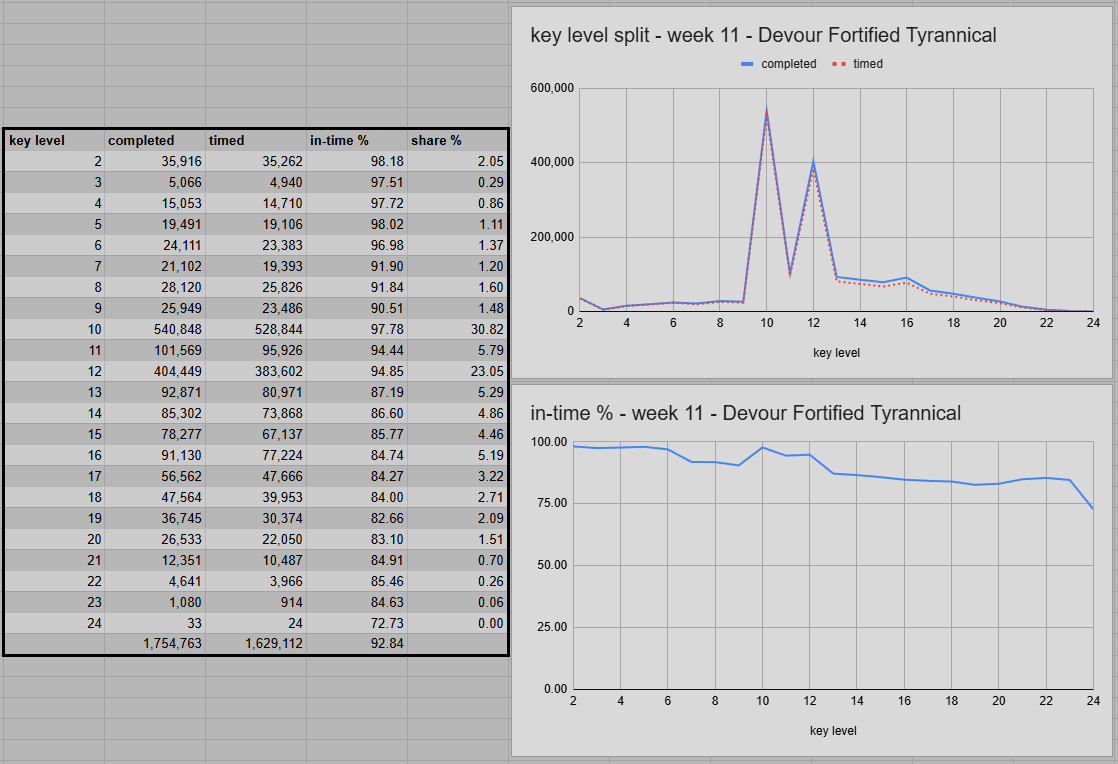Image resolution: width=1118 pixels, height=764 pixels.
Task: Click the in-time cell showing 72.73
Action: [x=357, y=623]
